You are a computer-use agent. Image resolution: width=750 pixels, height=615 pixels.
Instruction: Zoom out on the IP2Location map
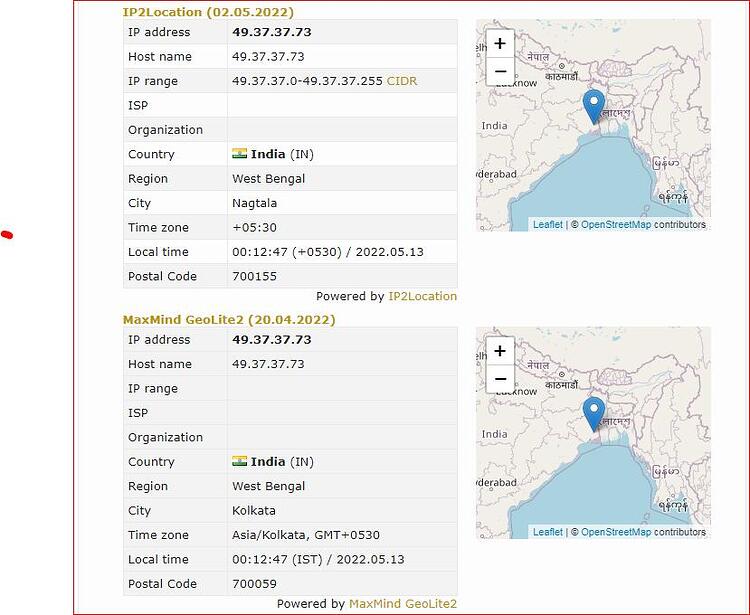500,71
